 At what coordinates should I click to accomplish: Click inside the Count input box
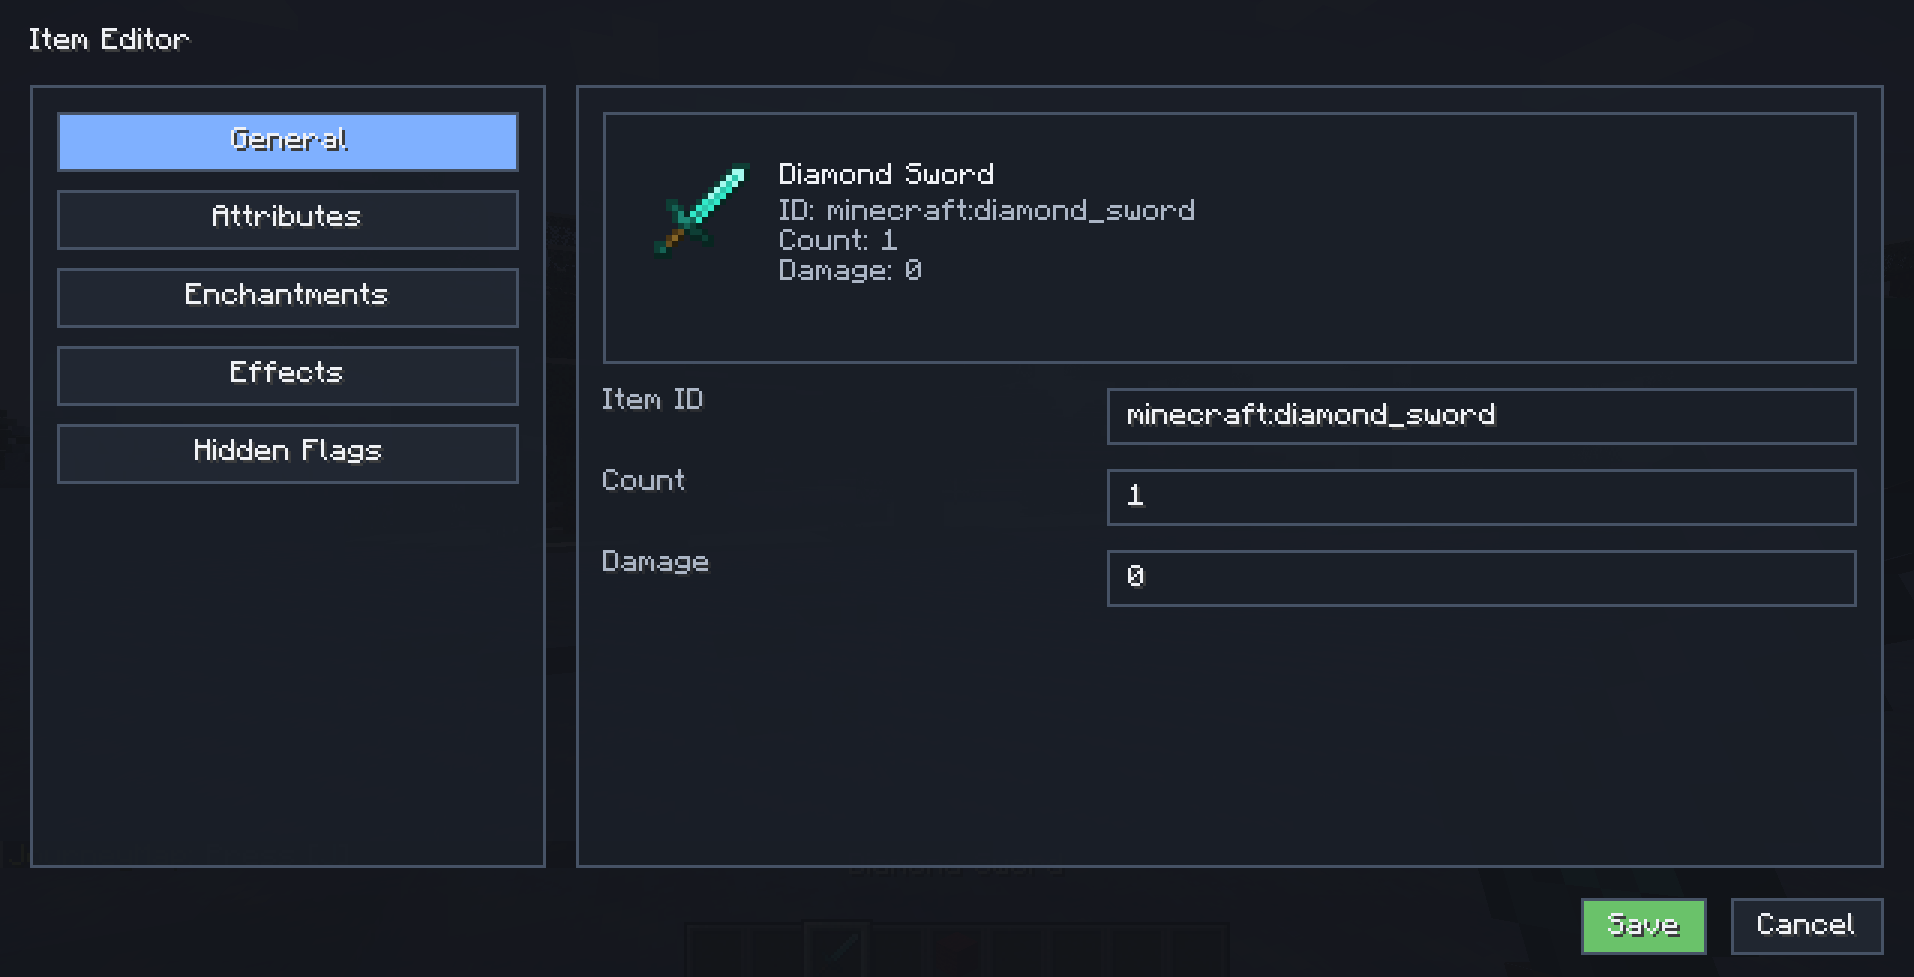[x=1481, y=497]
